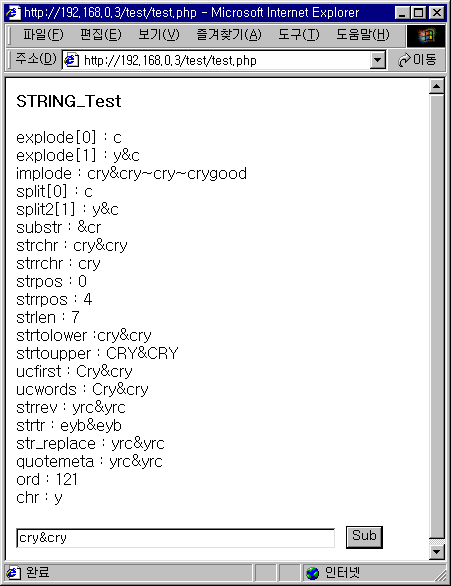Click the Internet Explorer logo in title bar
The image size is (451, 586).
(x=13, y=13)
